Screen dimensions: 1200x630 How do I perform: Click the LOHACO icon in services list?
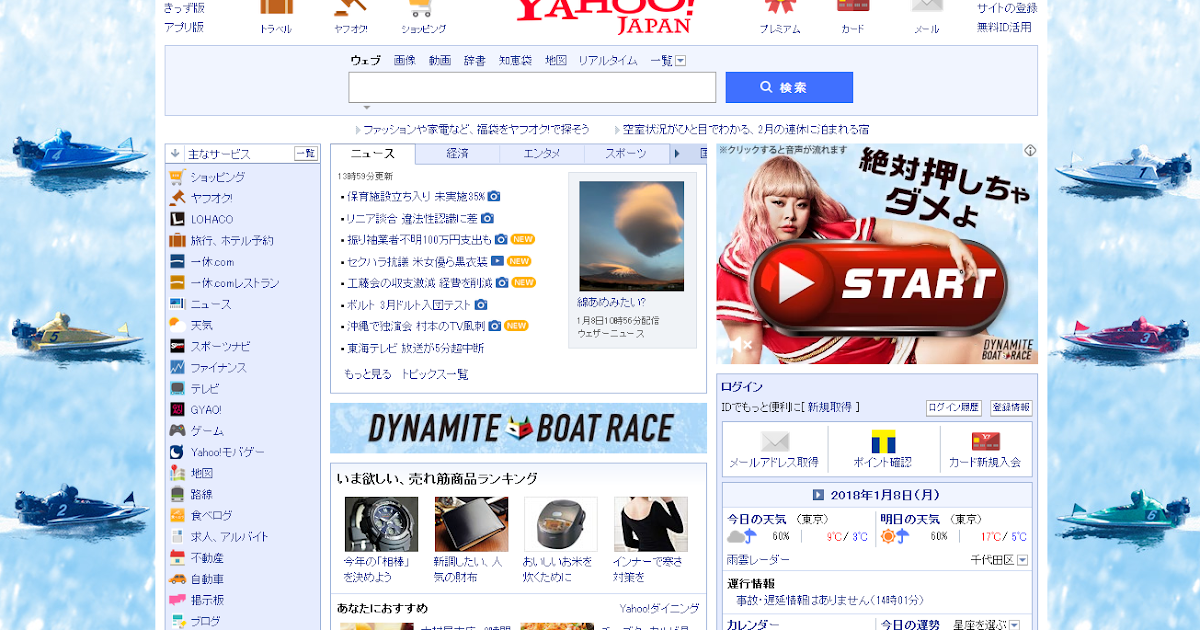pos(176,219)
